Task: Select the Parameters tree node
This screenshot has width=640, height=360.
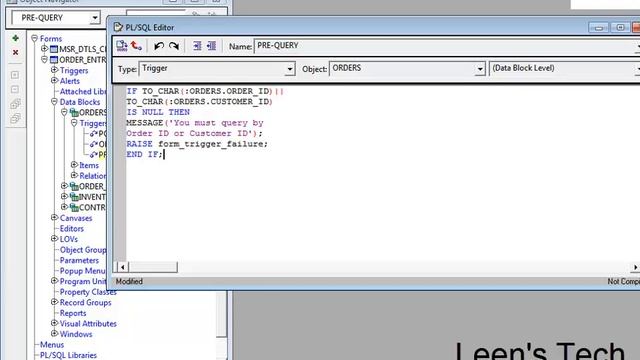Action: click(x=79, y=260)
